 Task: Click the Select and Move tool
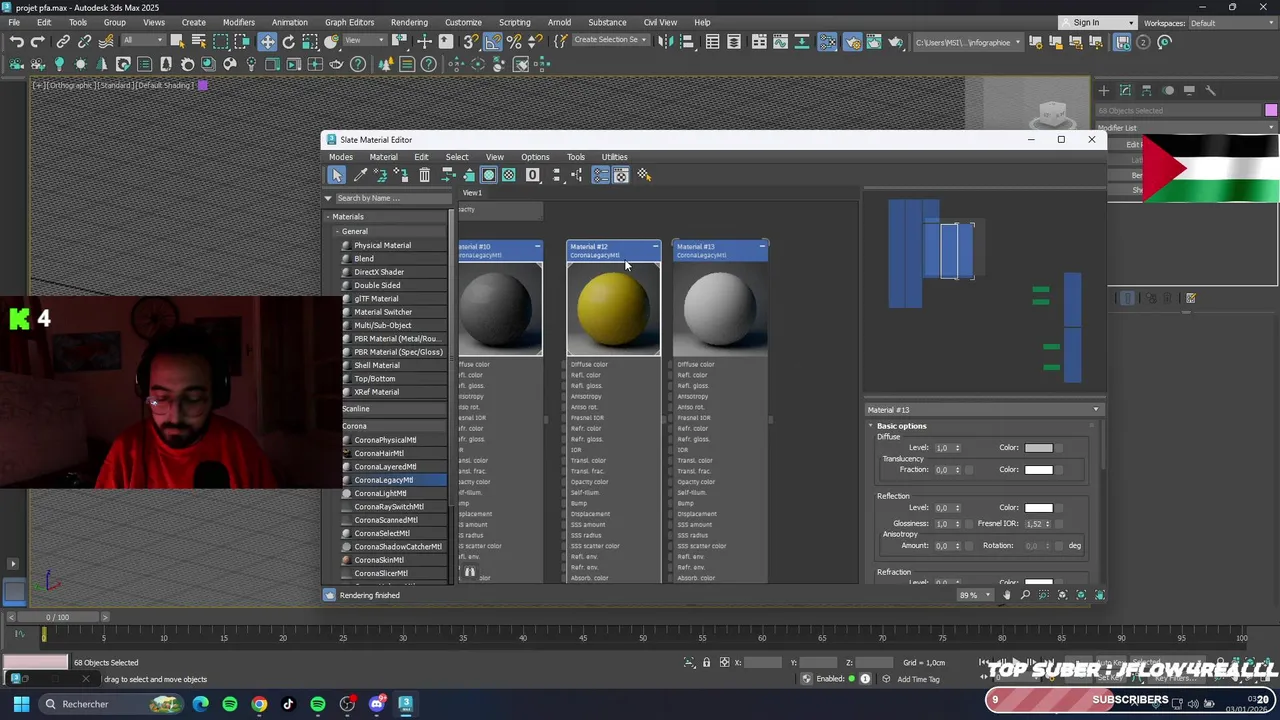(267, 42)
